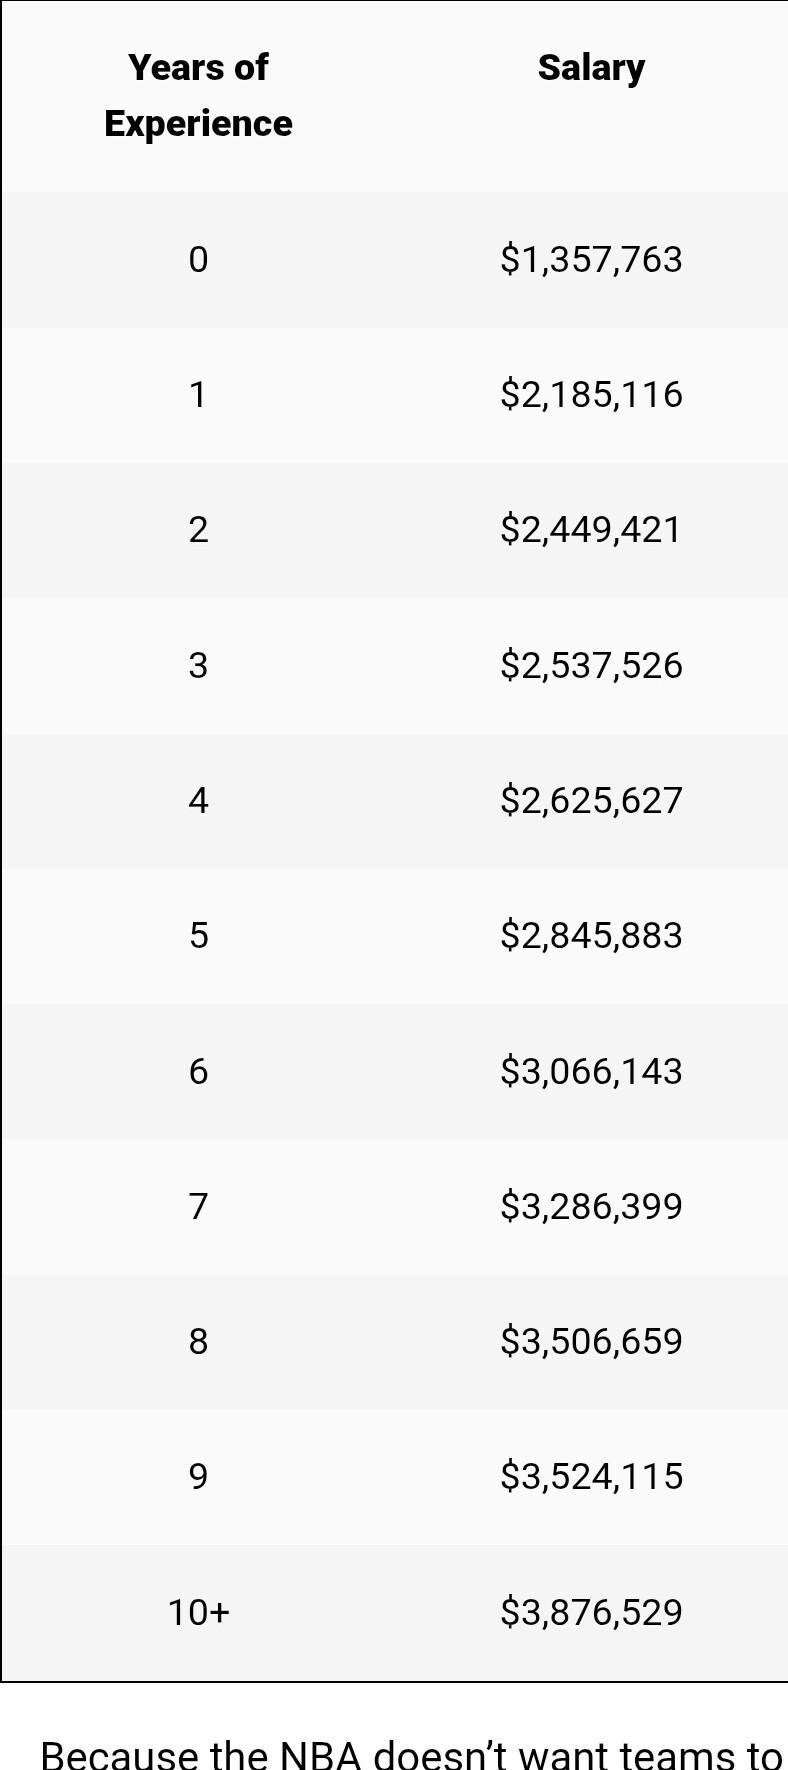Viewport: 788px width, 1770px height.
Task: Select the $3,506,659 salary cell
Action: pos(591,1342)
